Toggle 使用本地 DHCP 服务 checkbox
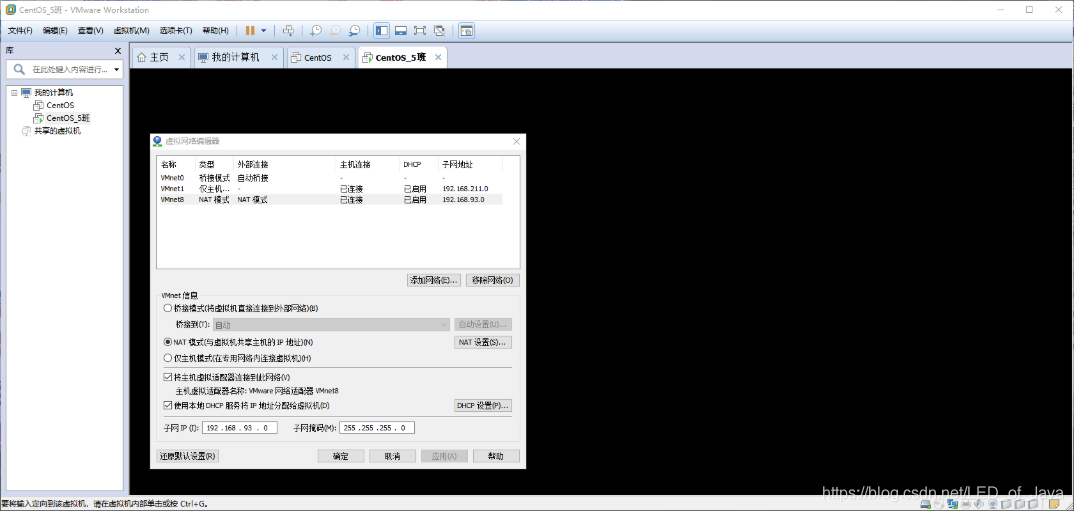The image size is (1074, 512). [168, 405]
